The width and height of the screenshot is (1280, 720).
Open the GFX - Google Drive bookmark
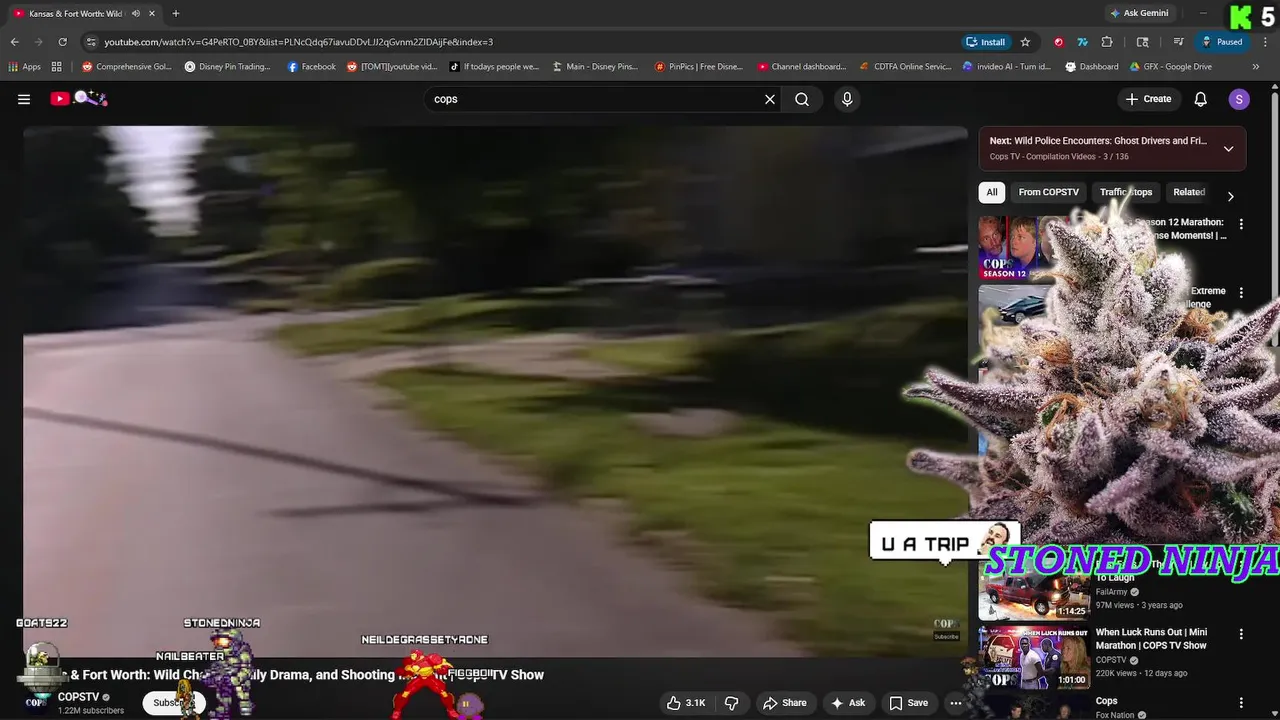click(1170, 67)
